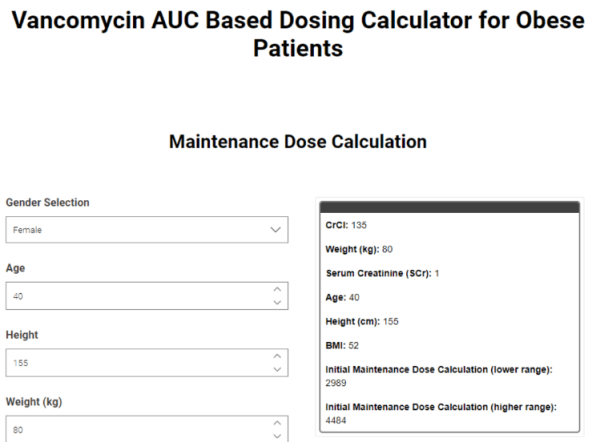Viewport: 600px width, 442px height.
Task: Open the Gender Selection dropdown
Action: coord(147,230)
